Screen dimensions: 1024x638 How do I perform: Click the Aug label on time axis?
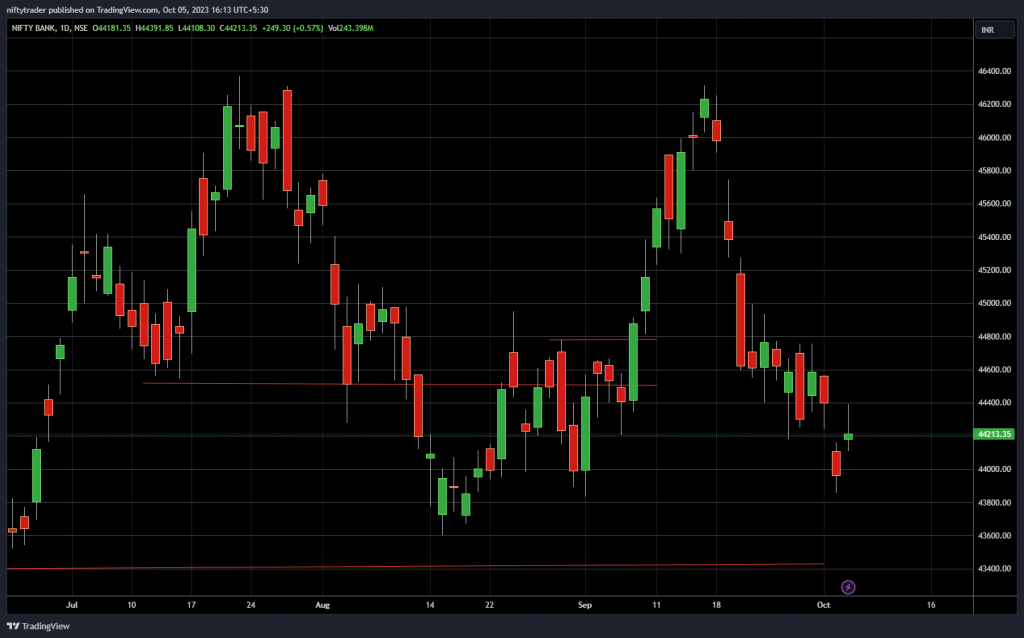(x=323, y=605)
